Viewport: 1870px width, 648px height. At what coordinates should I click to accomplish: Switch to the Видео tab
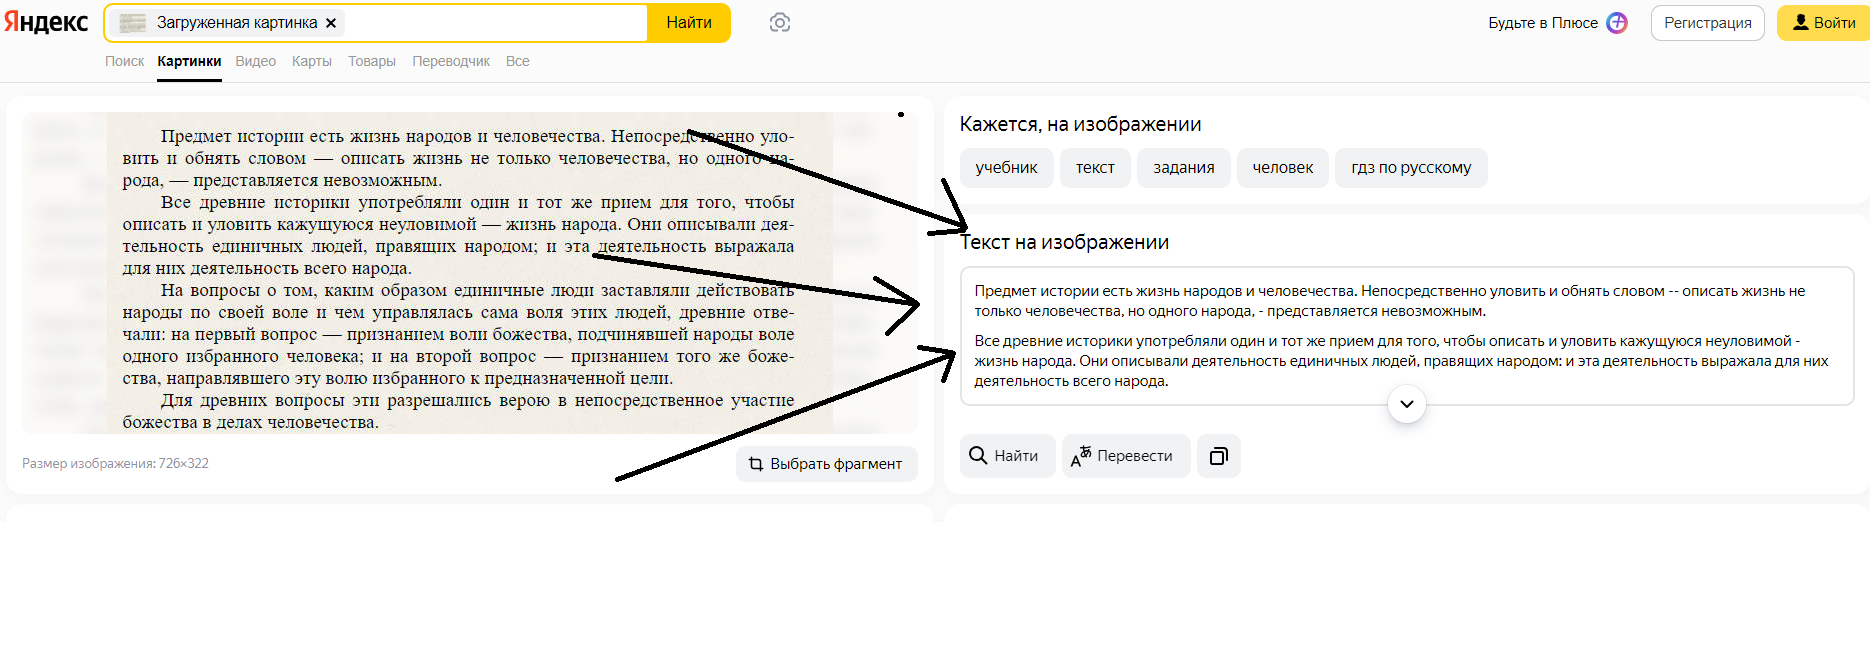(x=255, y=61)
